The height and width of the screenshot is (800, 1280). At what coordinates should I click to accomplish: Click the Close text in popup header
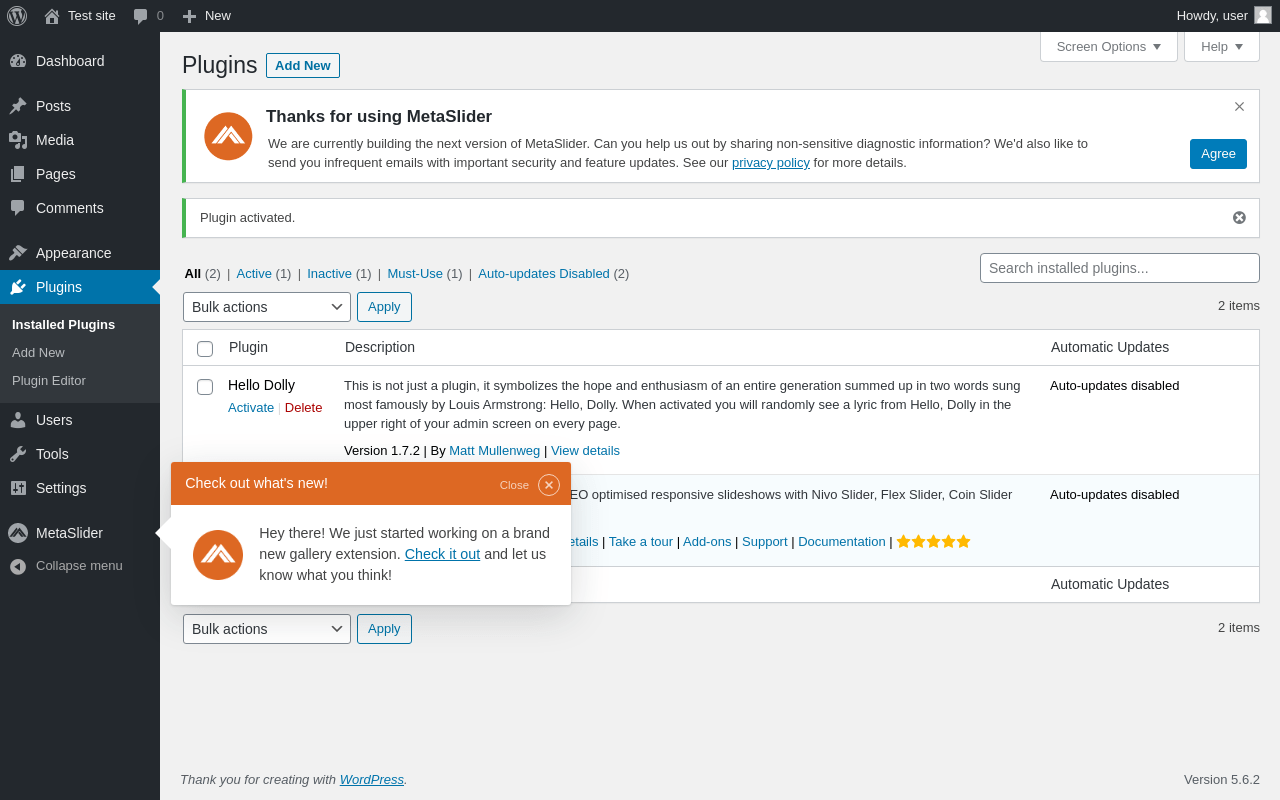[x=514, y=485]
